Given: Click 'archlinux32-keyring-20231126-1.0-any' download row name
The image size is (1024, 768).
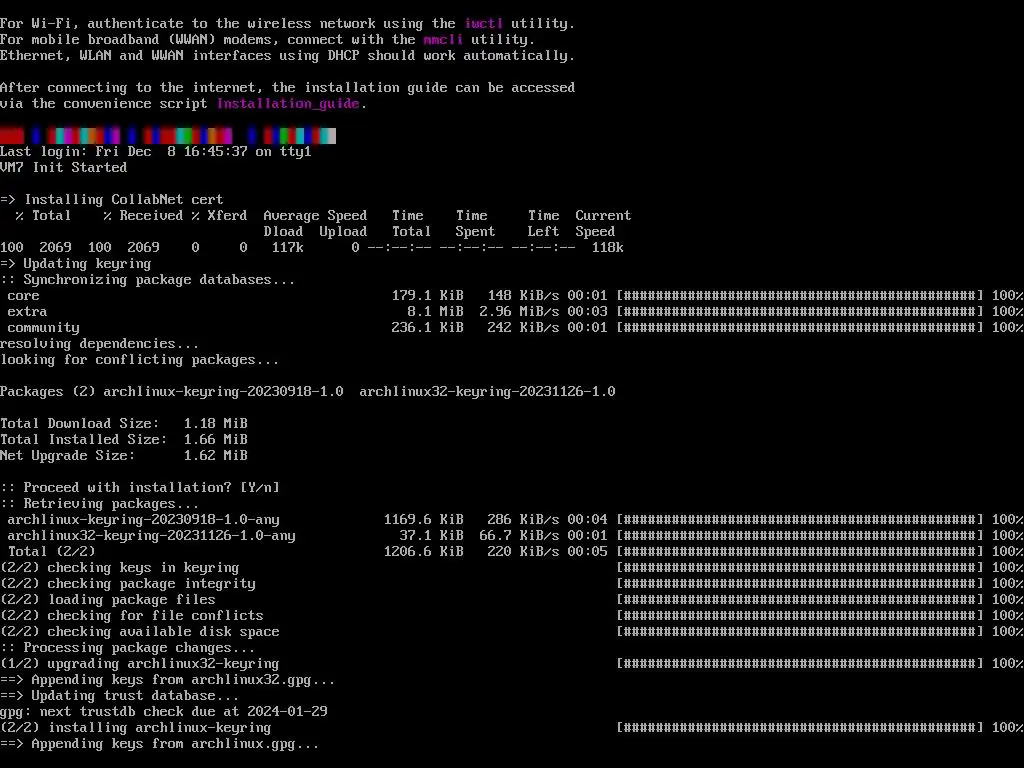Looking at the screenshot, I should (x=152, y=536).
